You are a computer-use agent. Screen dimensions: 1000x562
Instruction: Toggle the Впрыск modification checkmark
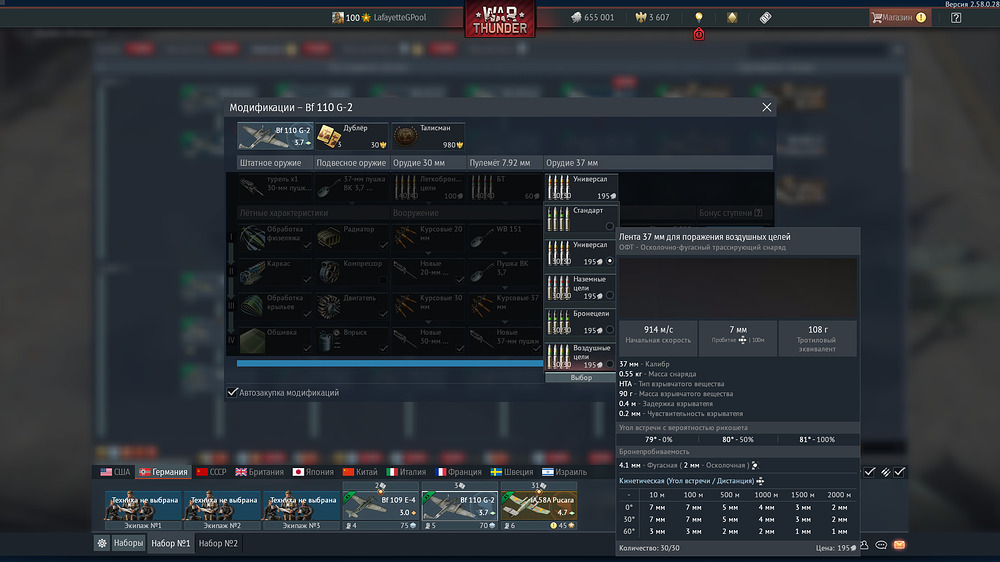[383, 348]
